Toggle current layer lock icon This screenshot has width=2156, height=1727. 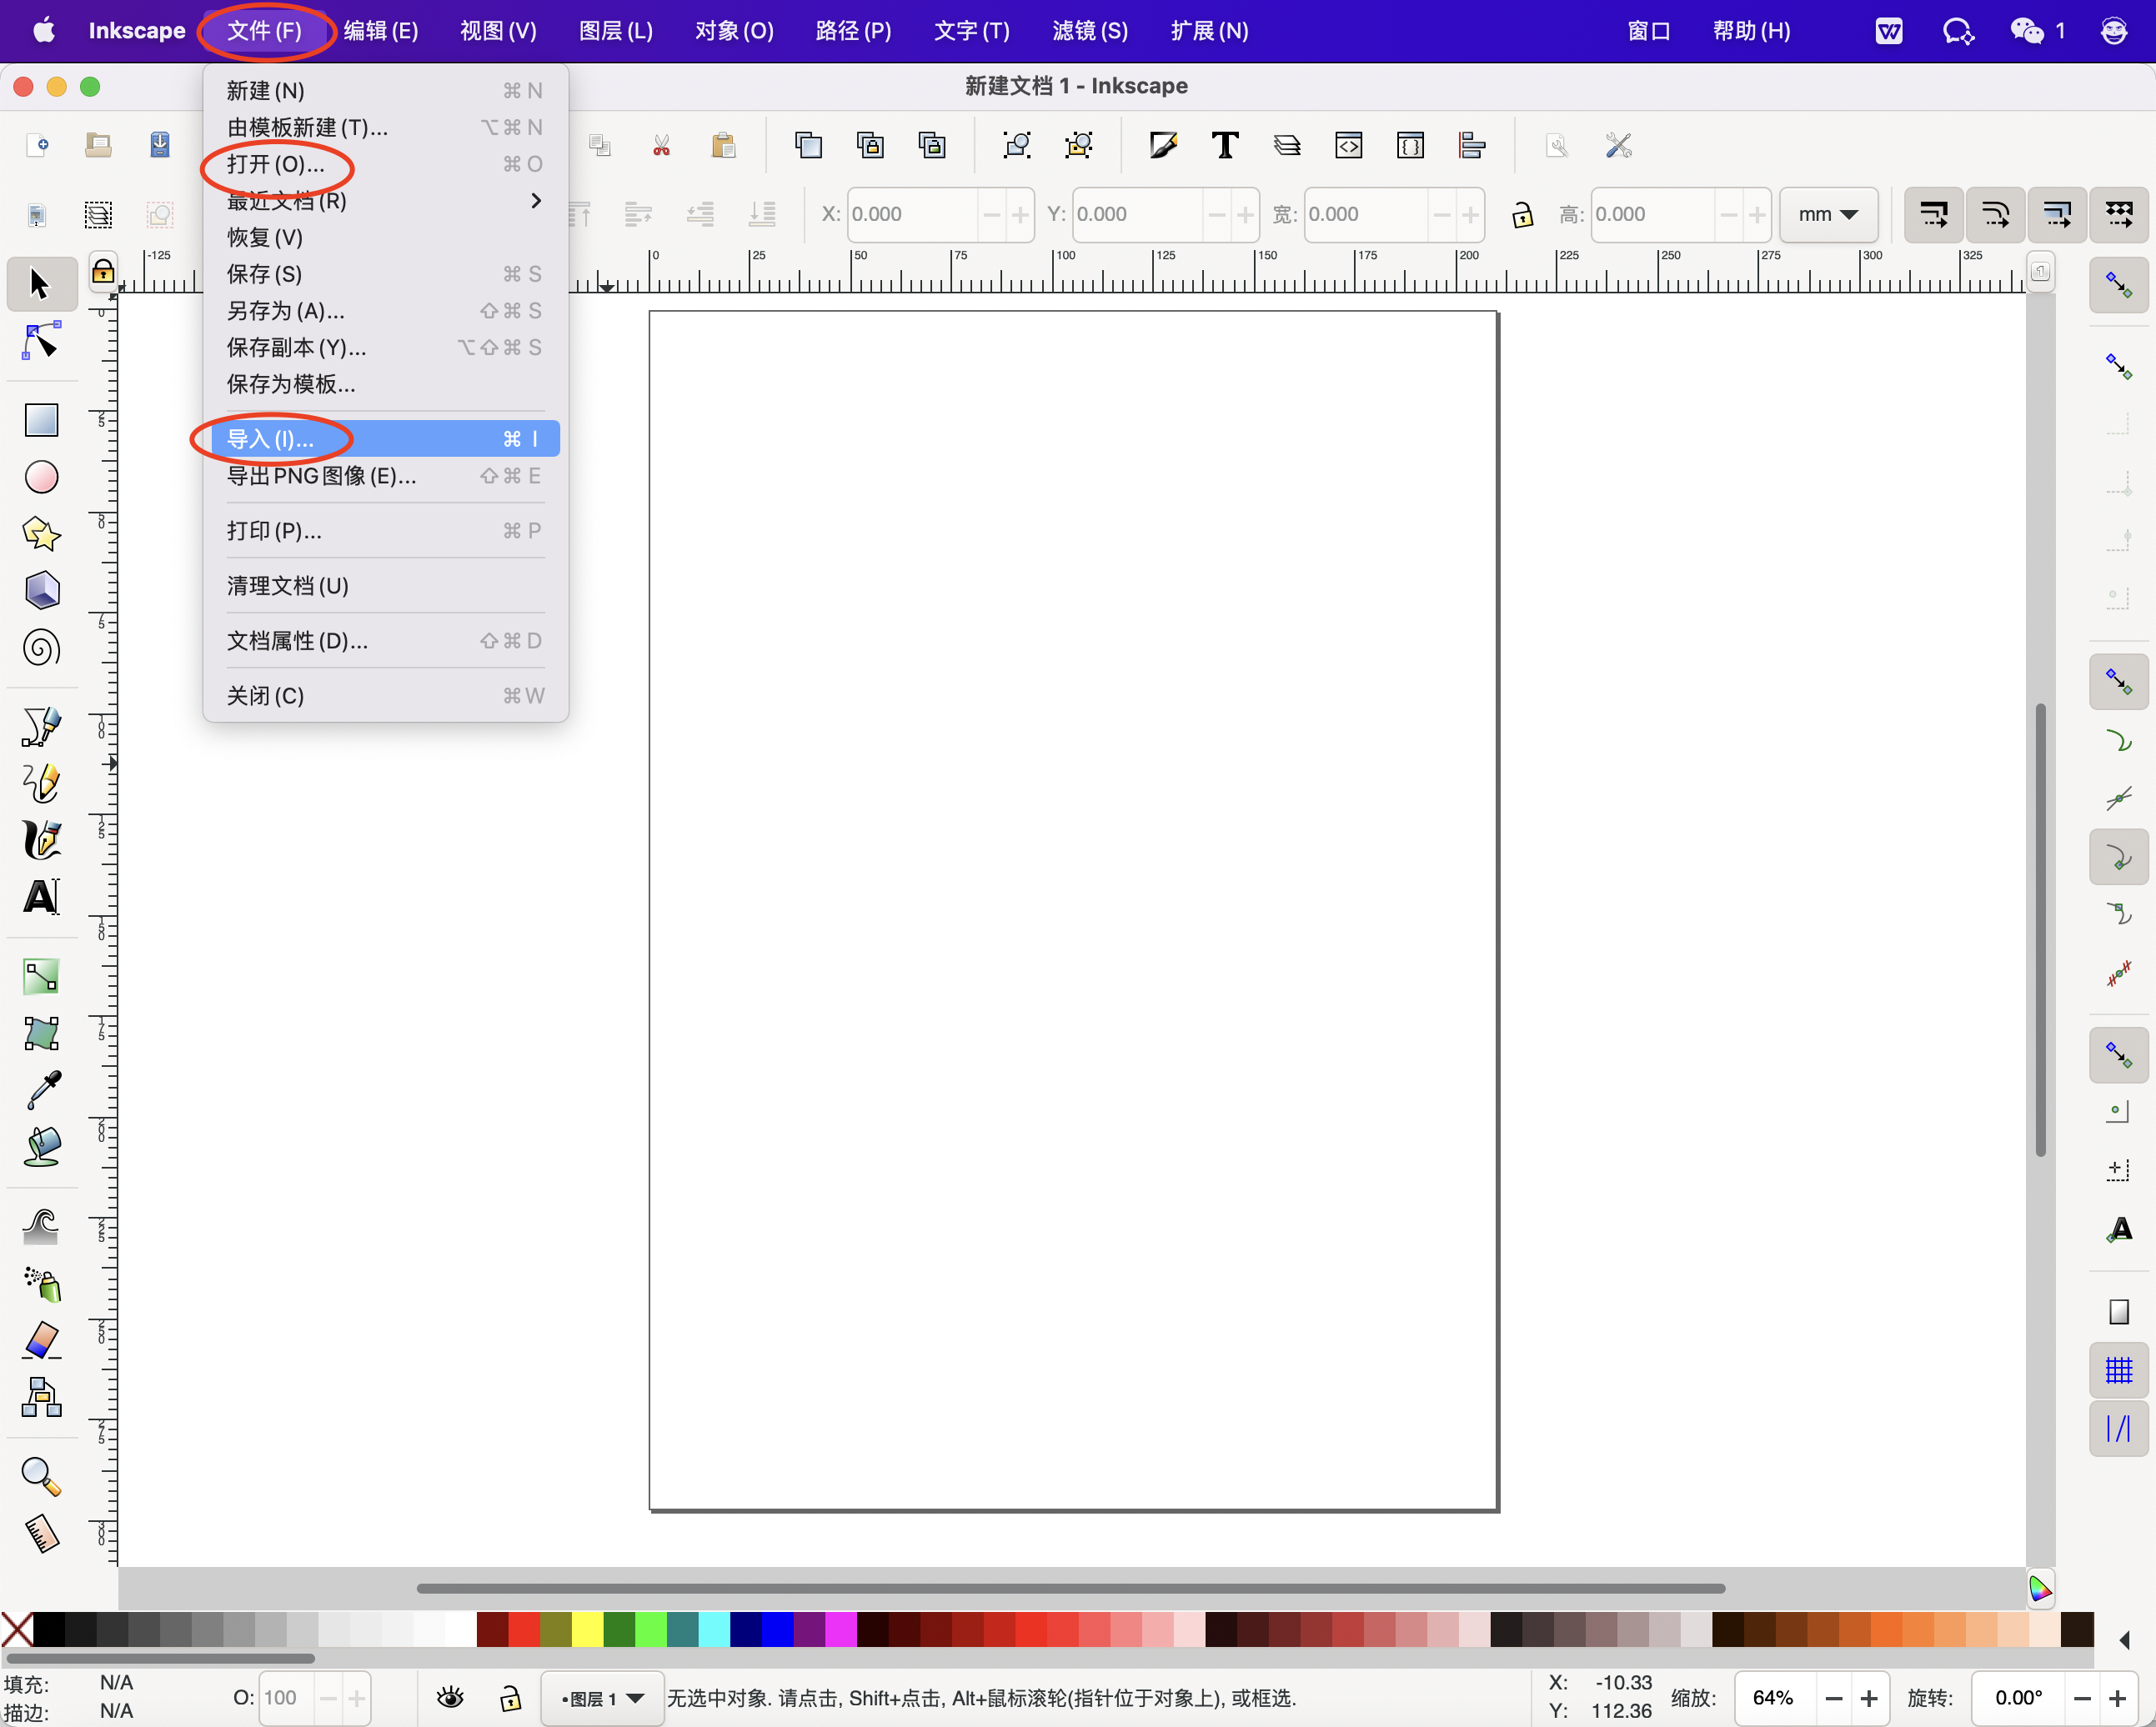click(510, 1697)
